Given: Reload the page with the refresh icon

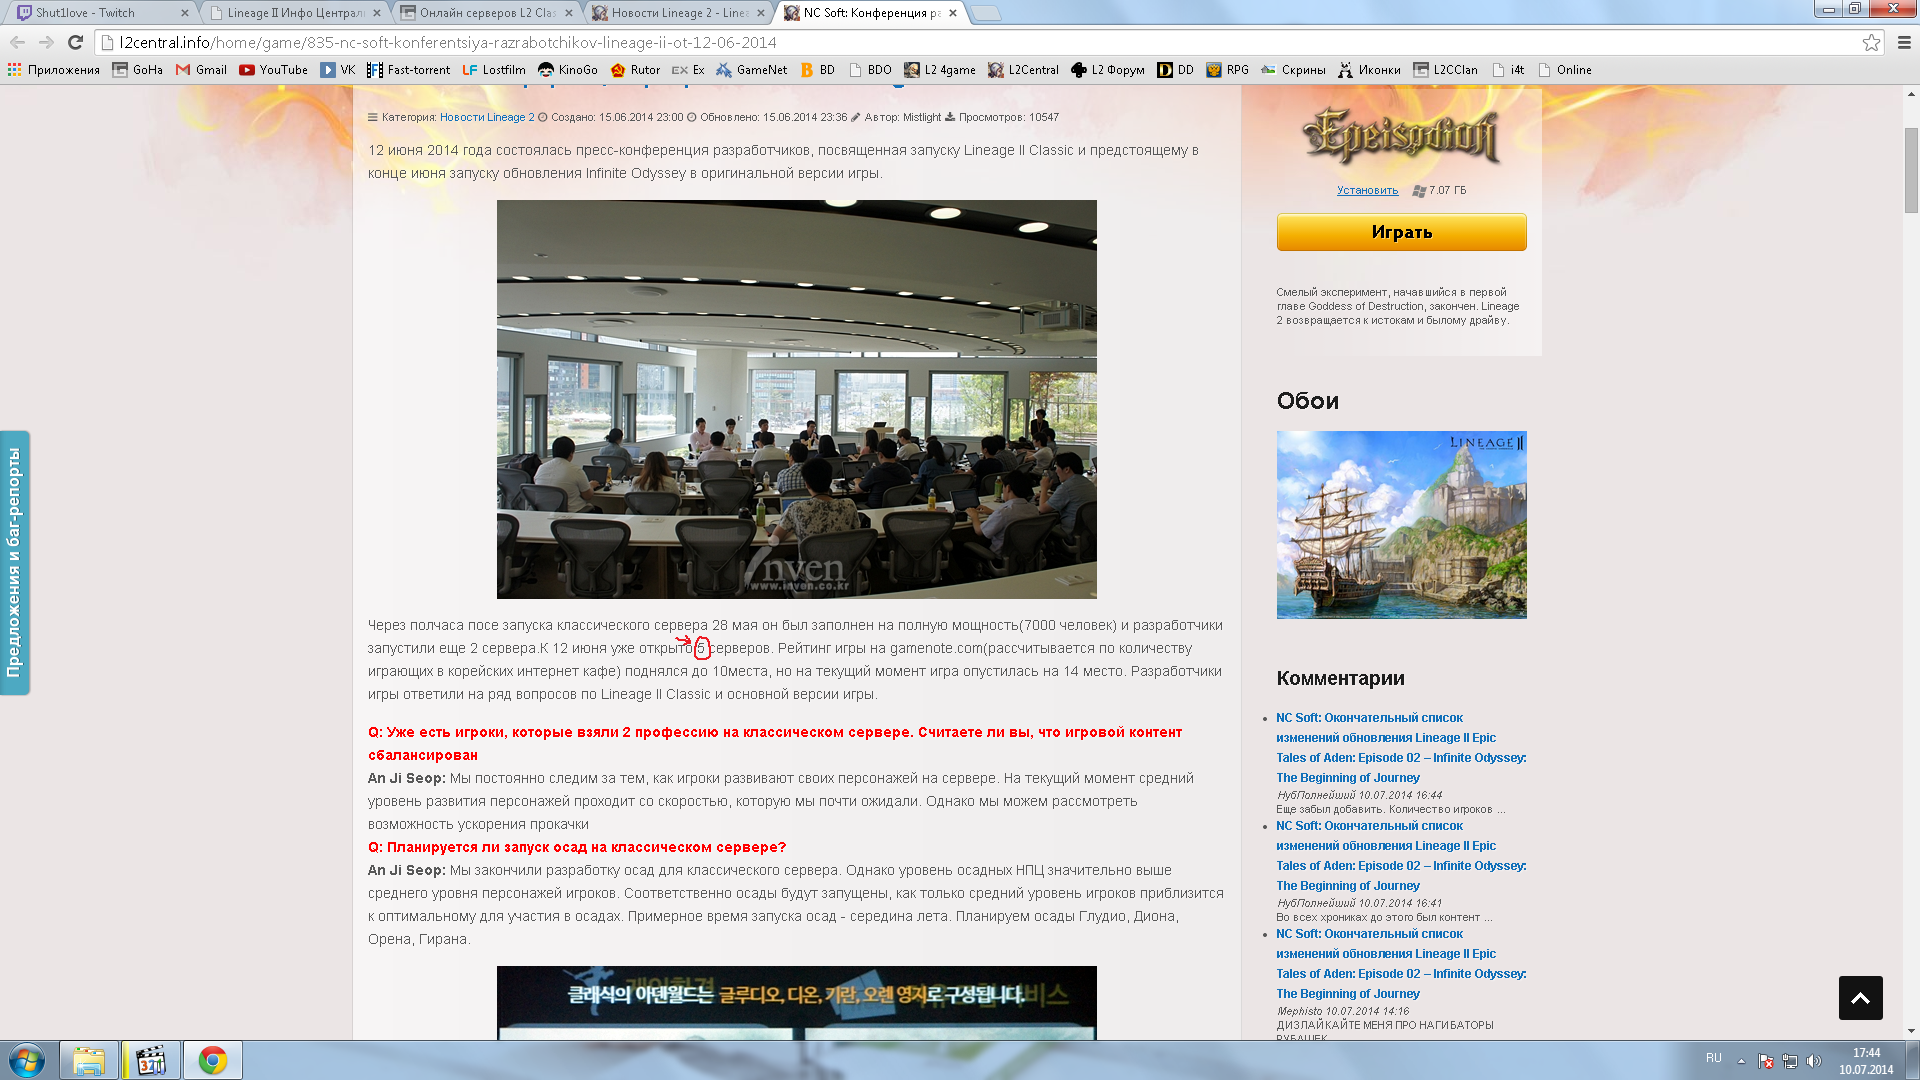Looking at the screenshot, I should (75, 42).
